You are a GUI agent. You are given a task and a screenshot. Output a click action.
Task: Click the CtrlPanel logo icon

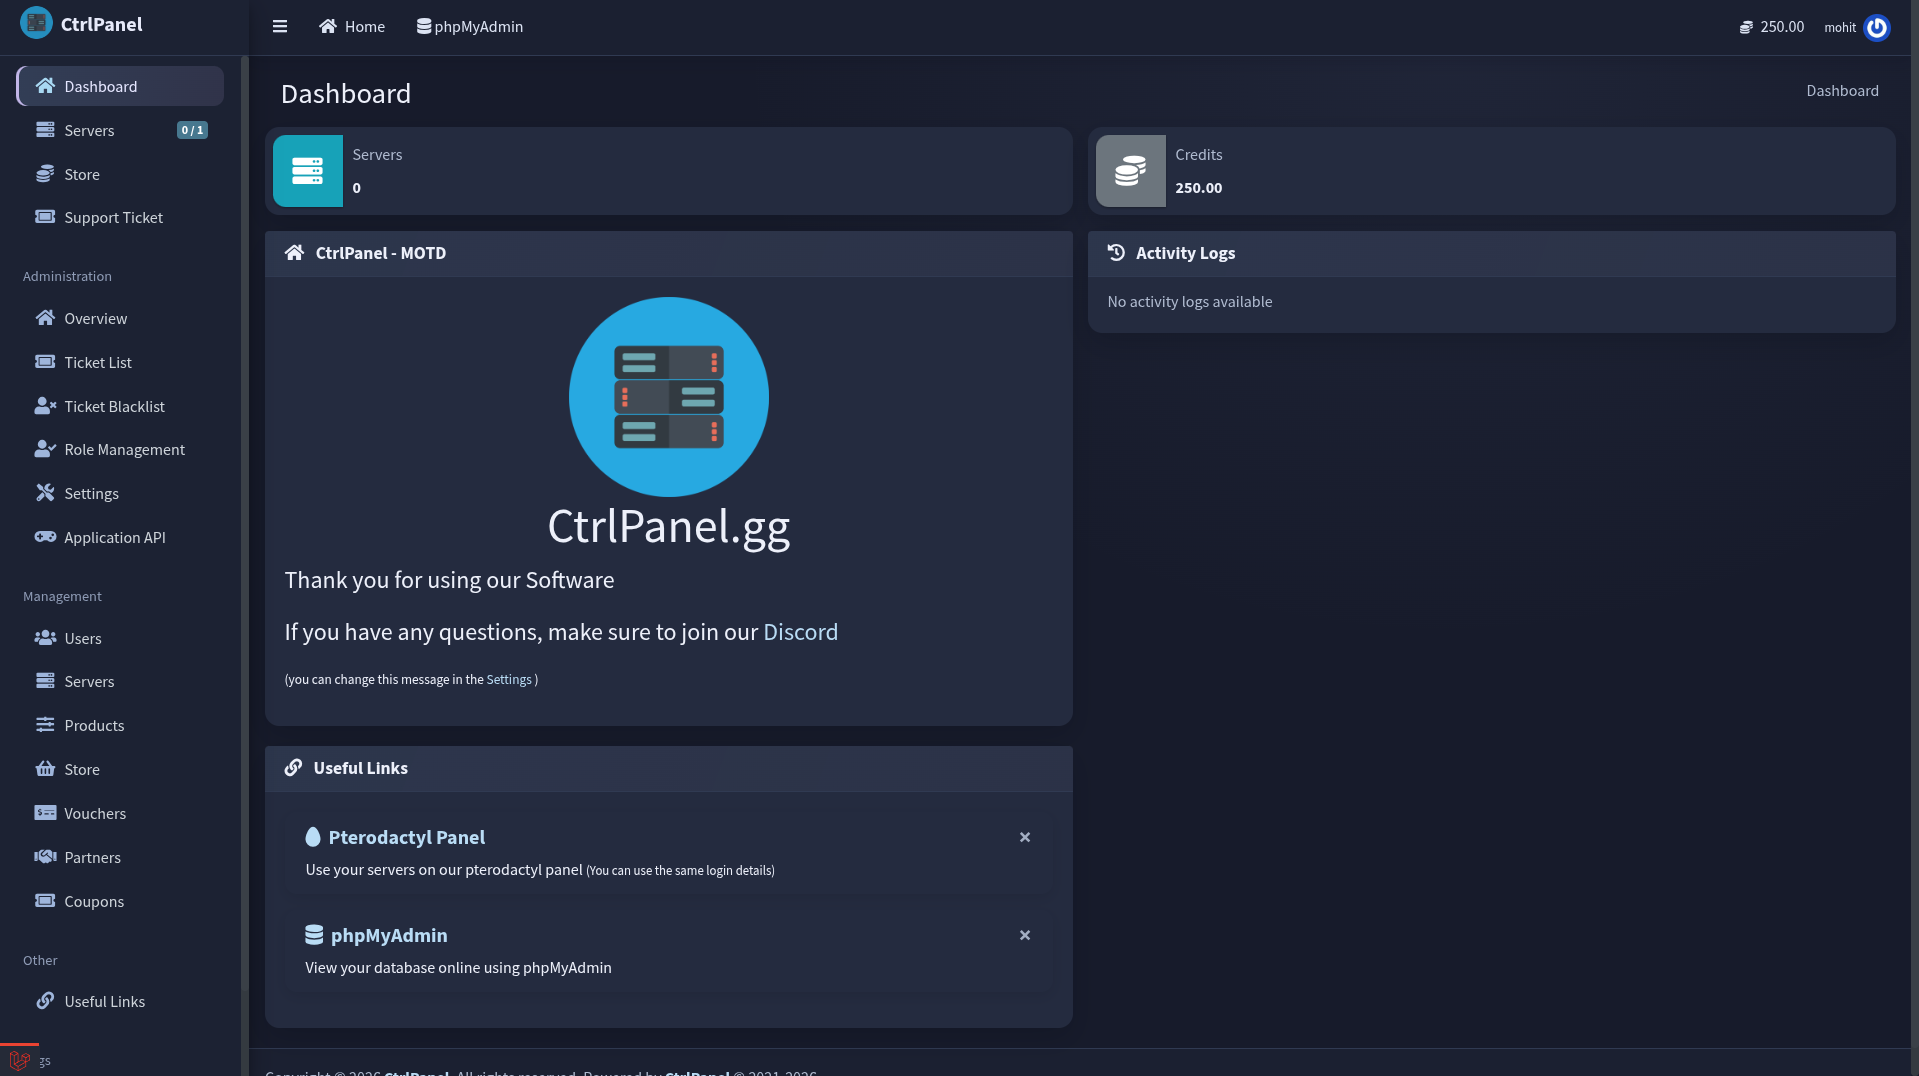[36, 23]
